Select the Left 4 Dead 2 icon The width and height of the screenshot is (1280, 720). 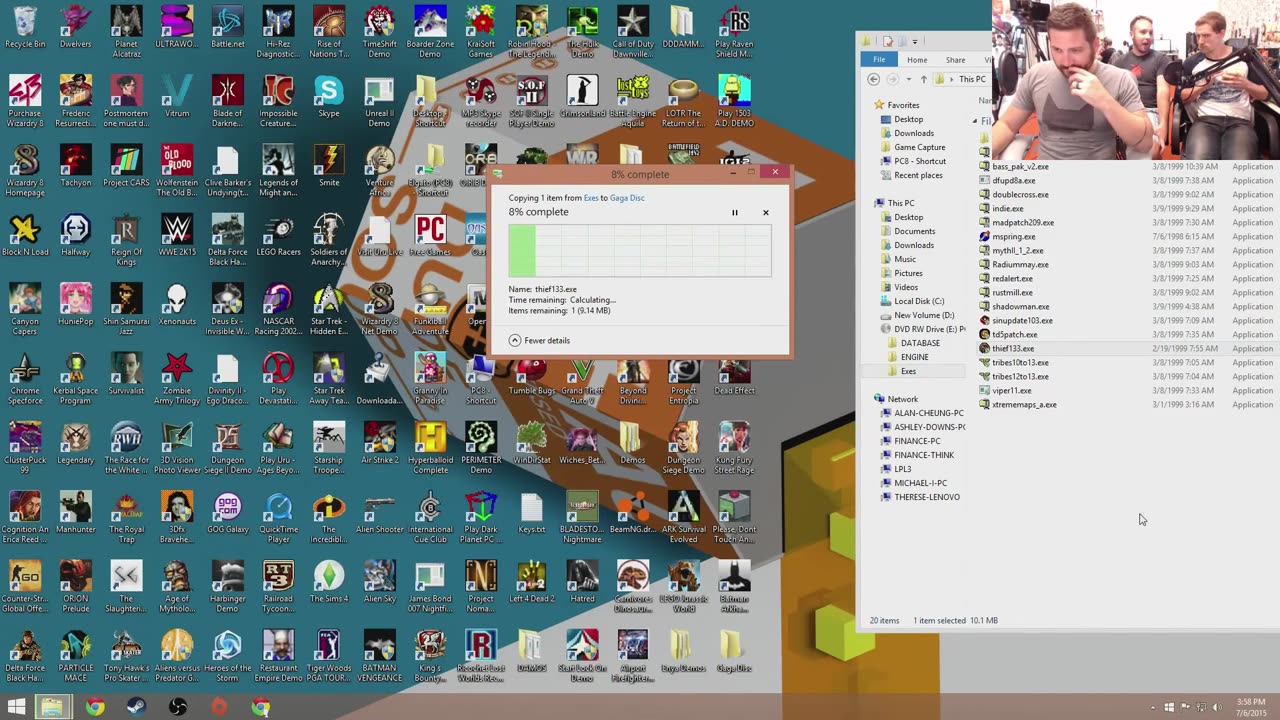(531, 581)
